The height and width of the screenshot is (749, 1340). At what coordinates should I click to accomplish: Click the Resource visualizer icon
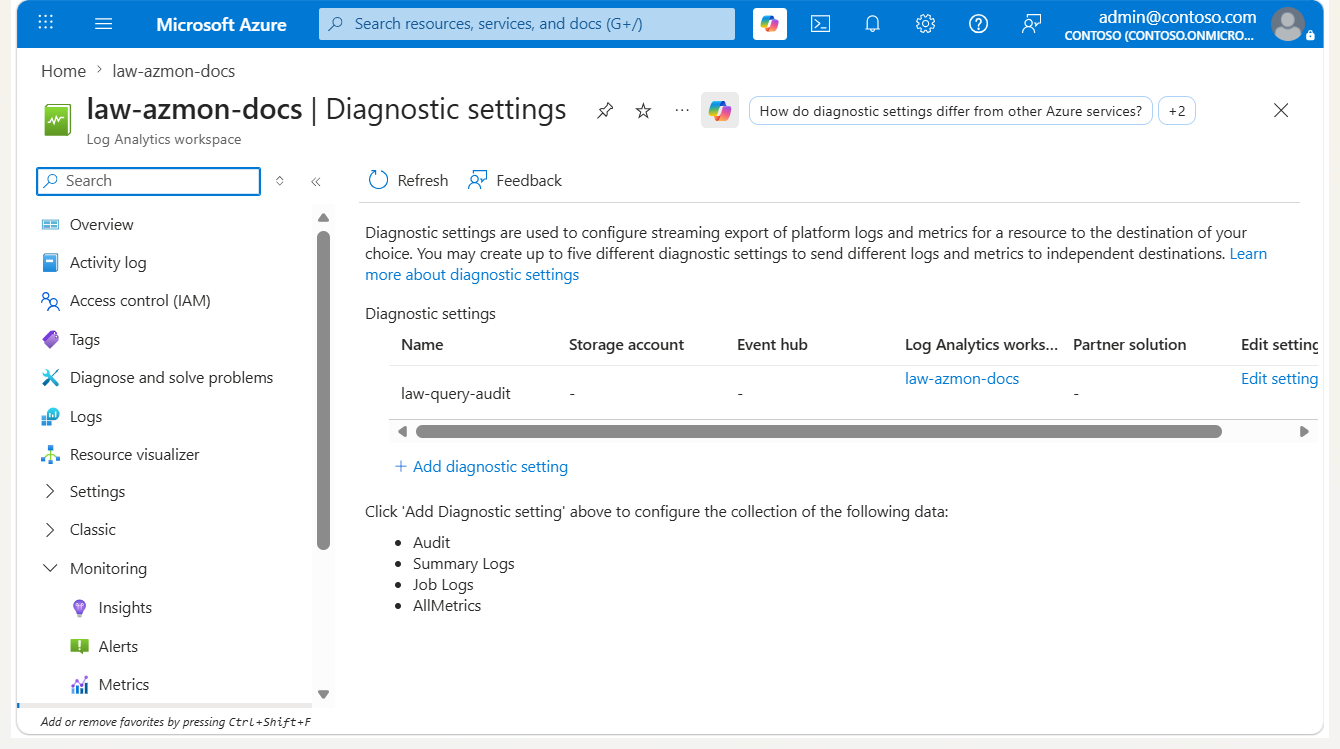pyautogui.click(x=50, y=455)
